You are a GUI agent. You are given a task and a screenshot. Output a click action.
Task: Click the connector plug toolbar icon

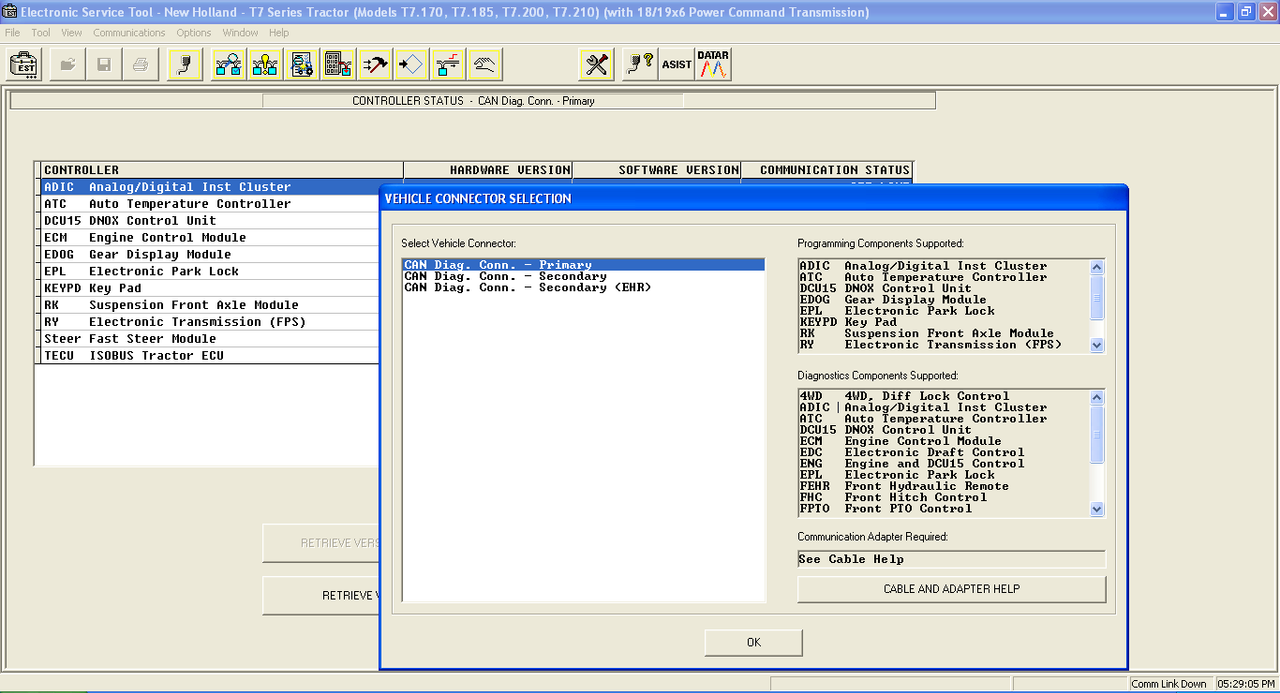coord(186,65)
